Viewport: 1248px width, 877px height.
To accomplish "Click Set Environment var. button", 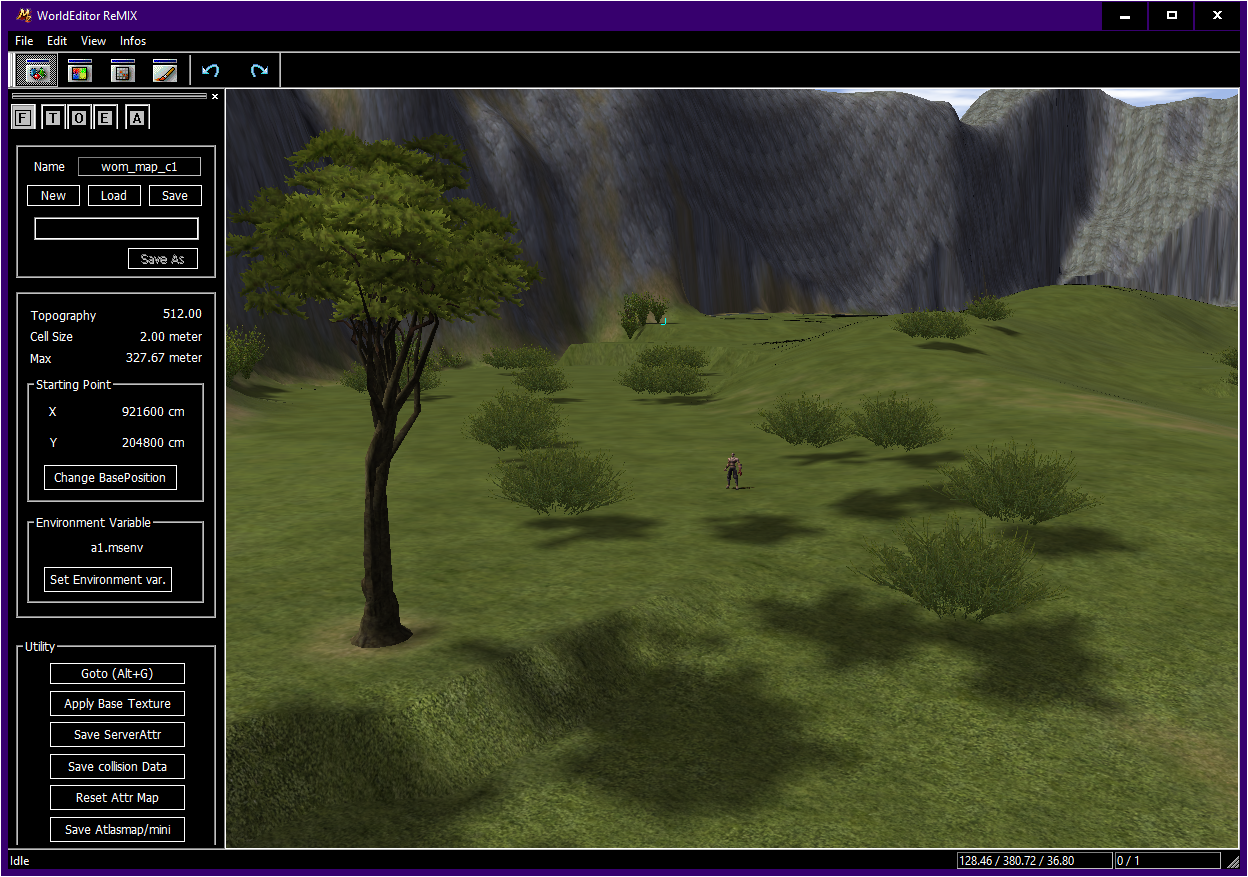I will 108,580.
